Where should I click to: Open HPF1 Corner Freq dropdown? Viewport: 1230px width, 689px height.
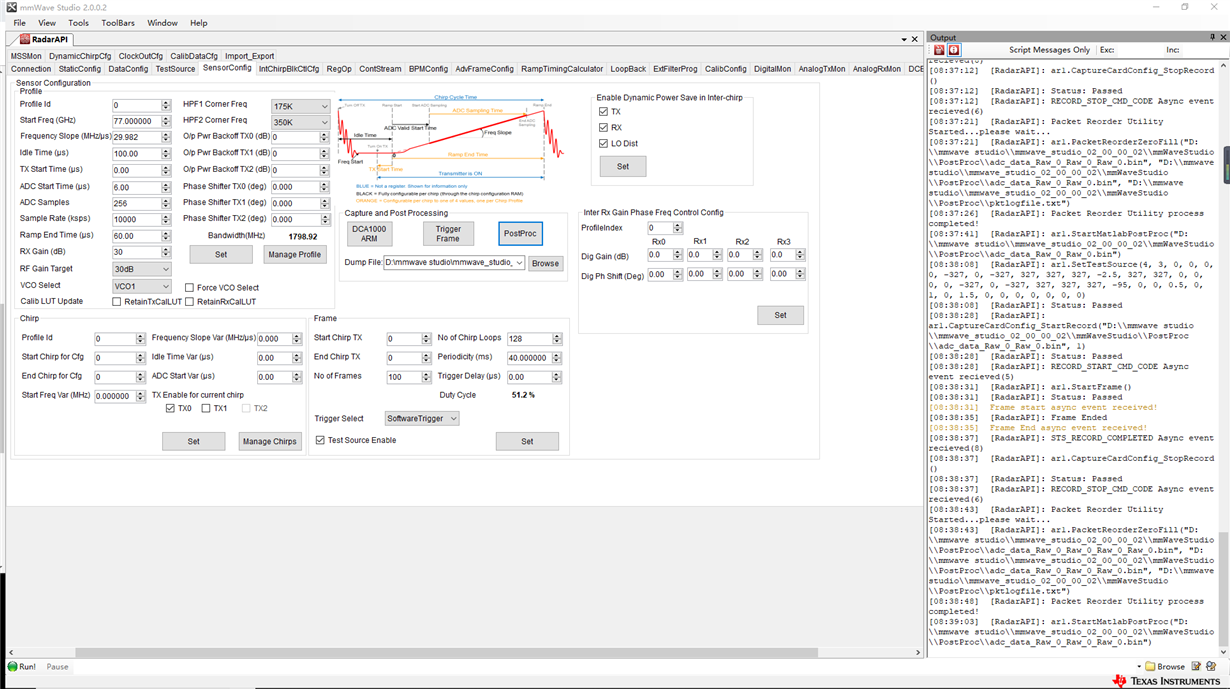click(300, 106)
